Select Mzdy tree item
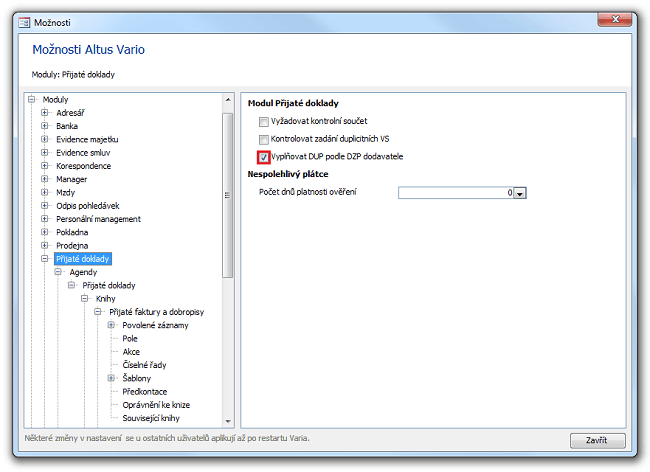The width and height of the screenshot is (650, 472). tap(65, 192)
